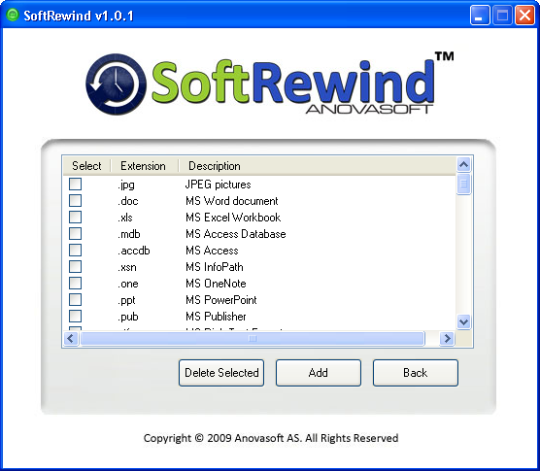Tick the checkbox for .doc extension
Screen dimensions: 540x471
(x=75, y=201)
